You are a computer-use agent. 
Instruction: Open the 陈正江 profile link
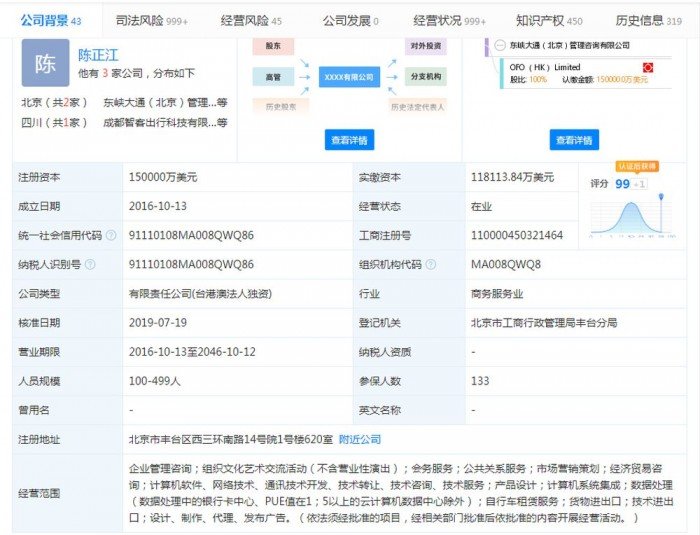point(98,55)
